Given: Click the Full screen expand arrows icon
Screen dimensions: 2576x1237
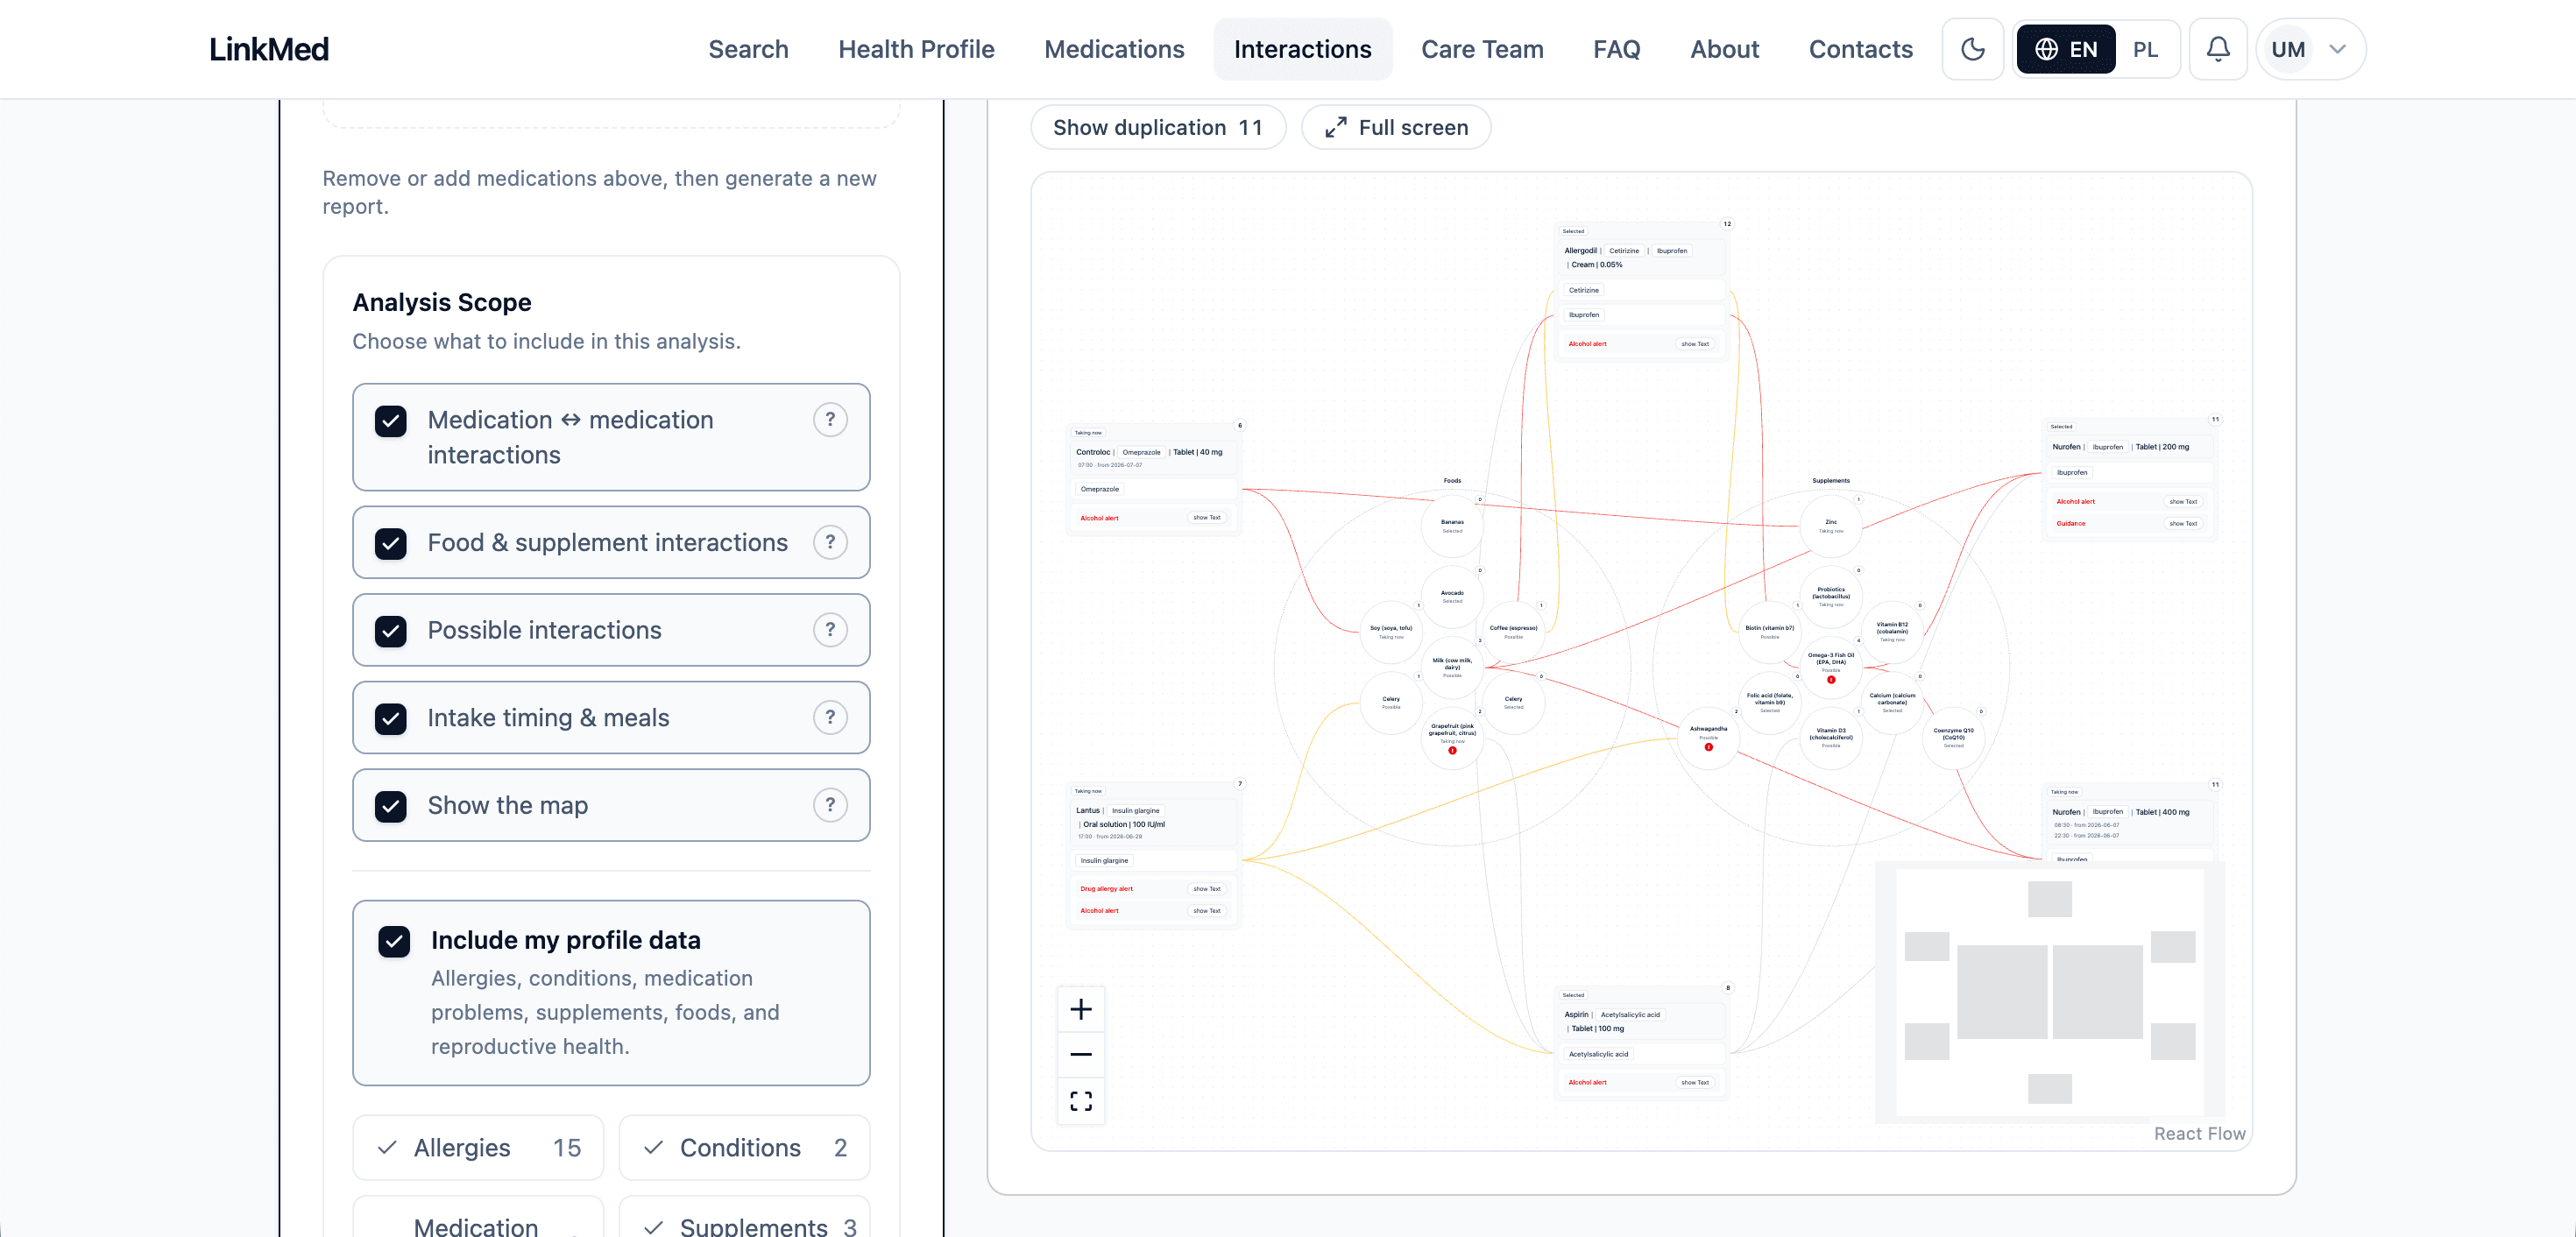Looking at the screenshot, I should click(1336, 127).
